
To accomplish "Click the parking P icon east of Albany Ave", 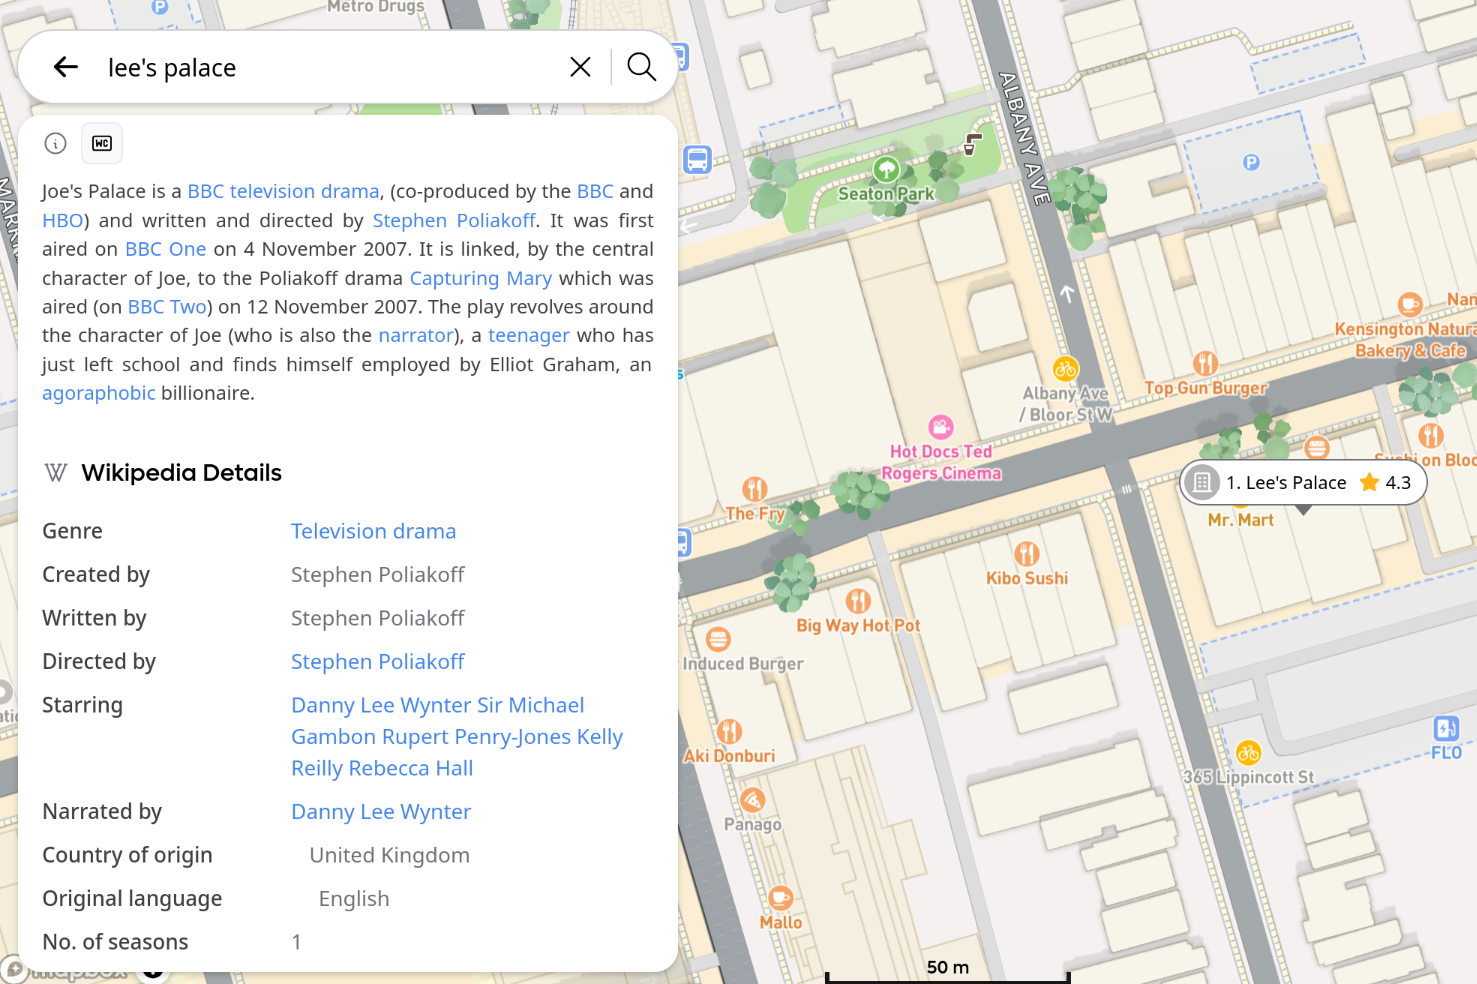I will pos(1251,162).
